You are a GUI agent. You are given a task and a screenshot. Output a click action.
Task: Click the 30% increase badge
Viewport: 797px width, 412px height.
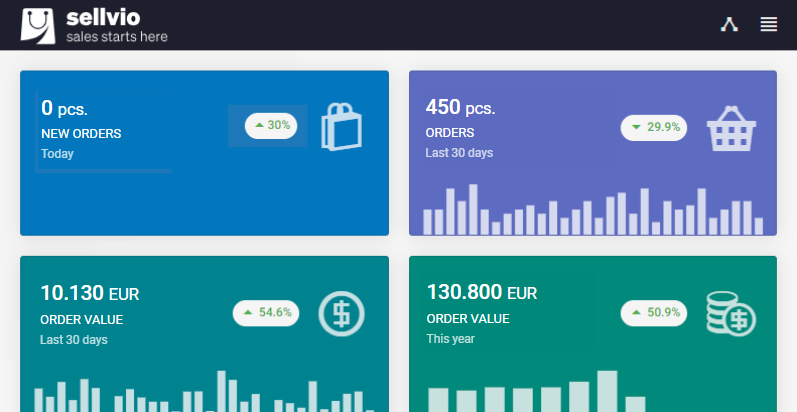click(x=271, y=125)
